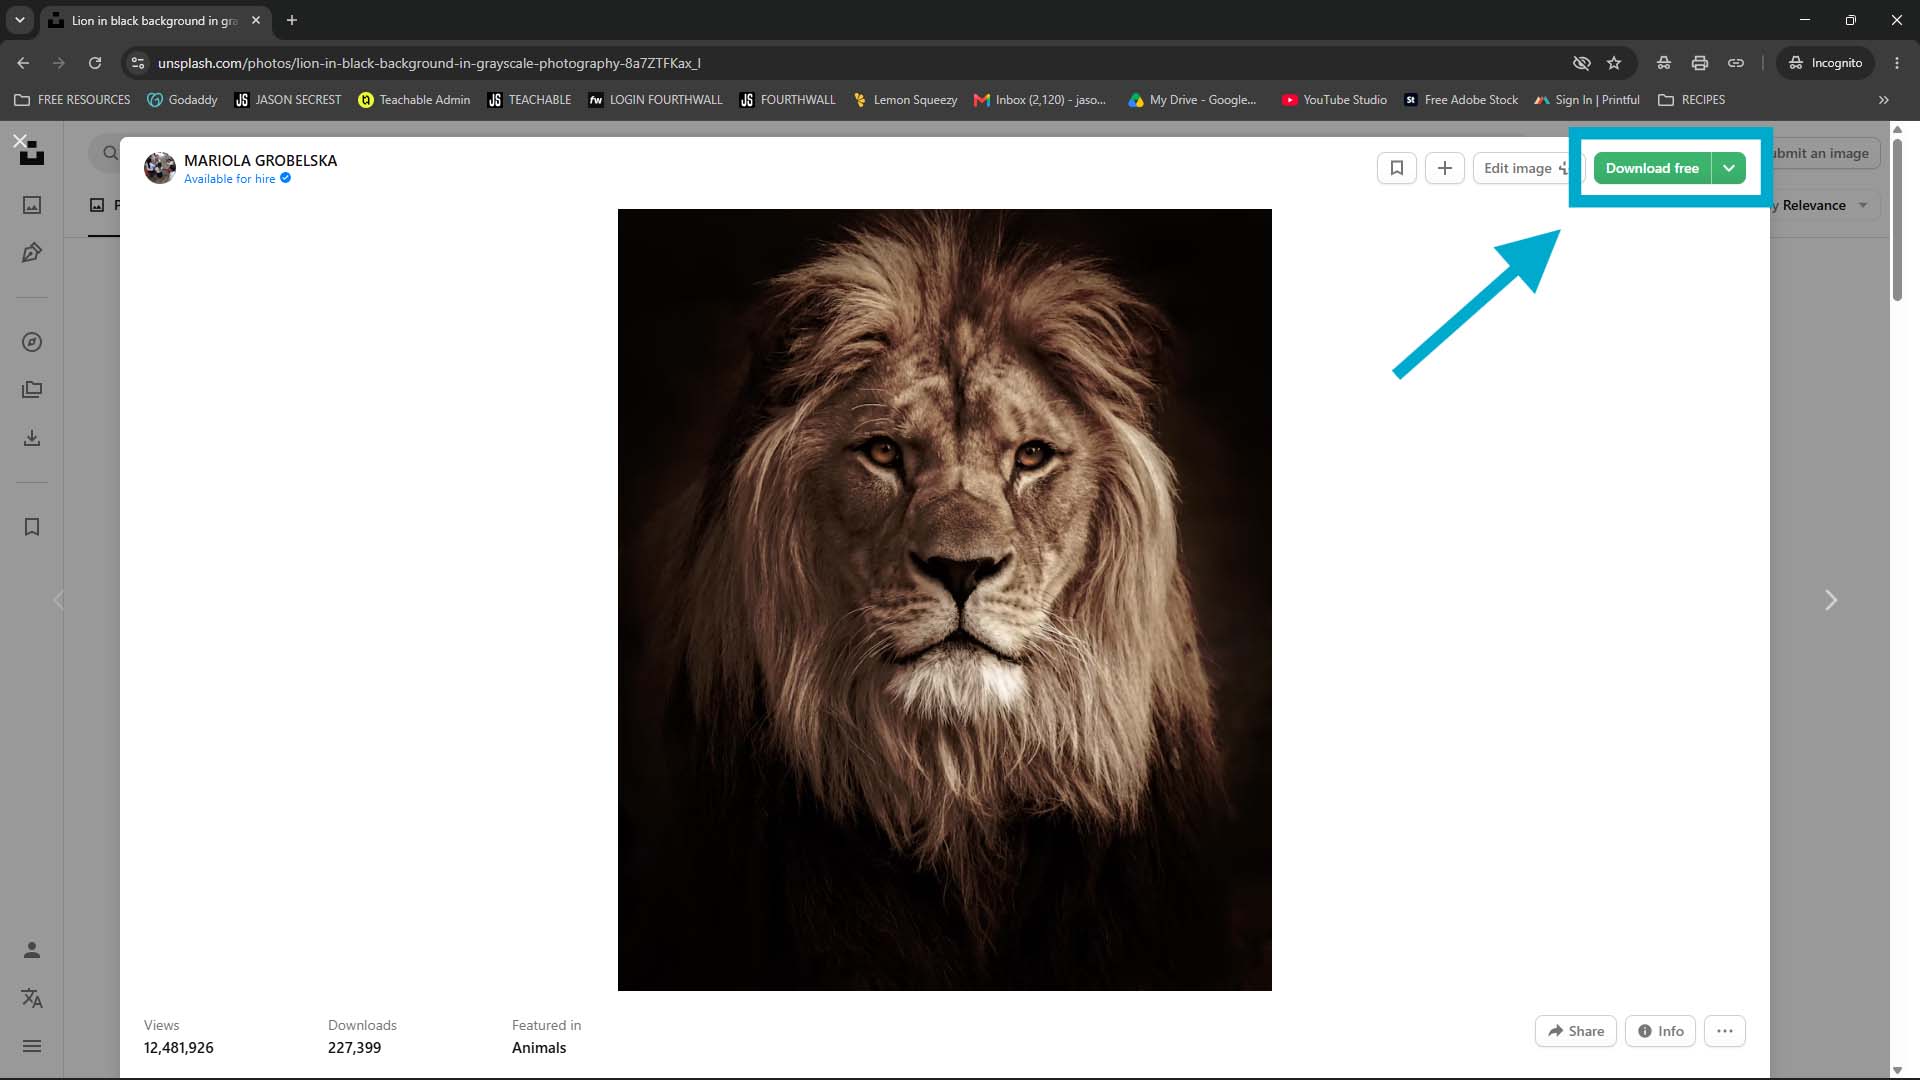This screenshot has height=1080, width=1920.
Task: Open the Explore compass sidebar icon
Action: (32, 342)
